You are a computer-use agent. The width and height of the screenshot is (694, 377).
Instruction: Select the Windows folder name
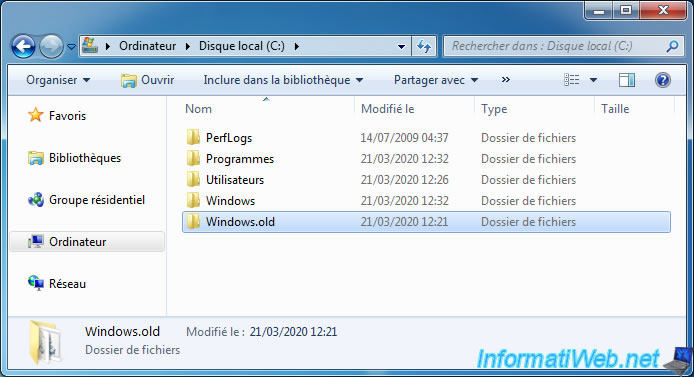tap(231, 201)
